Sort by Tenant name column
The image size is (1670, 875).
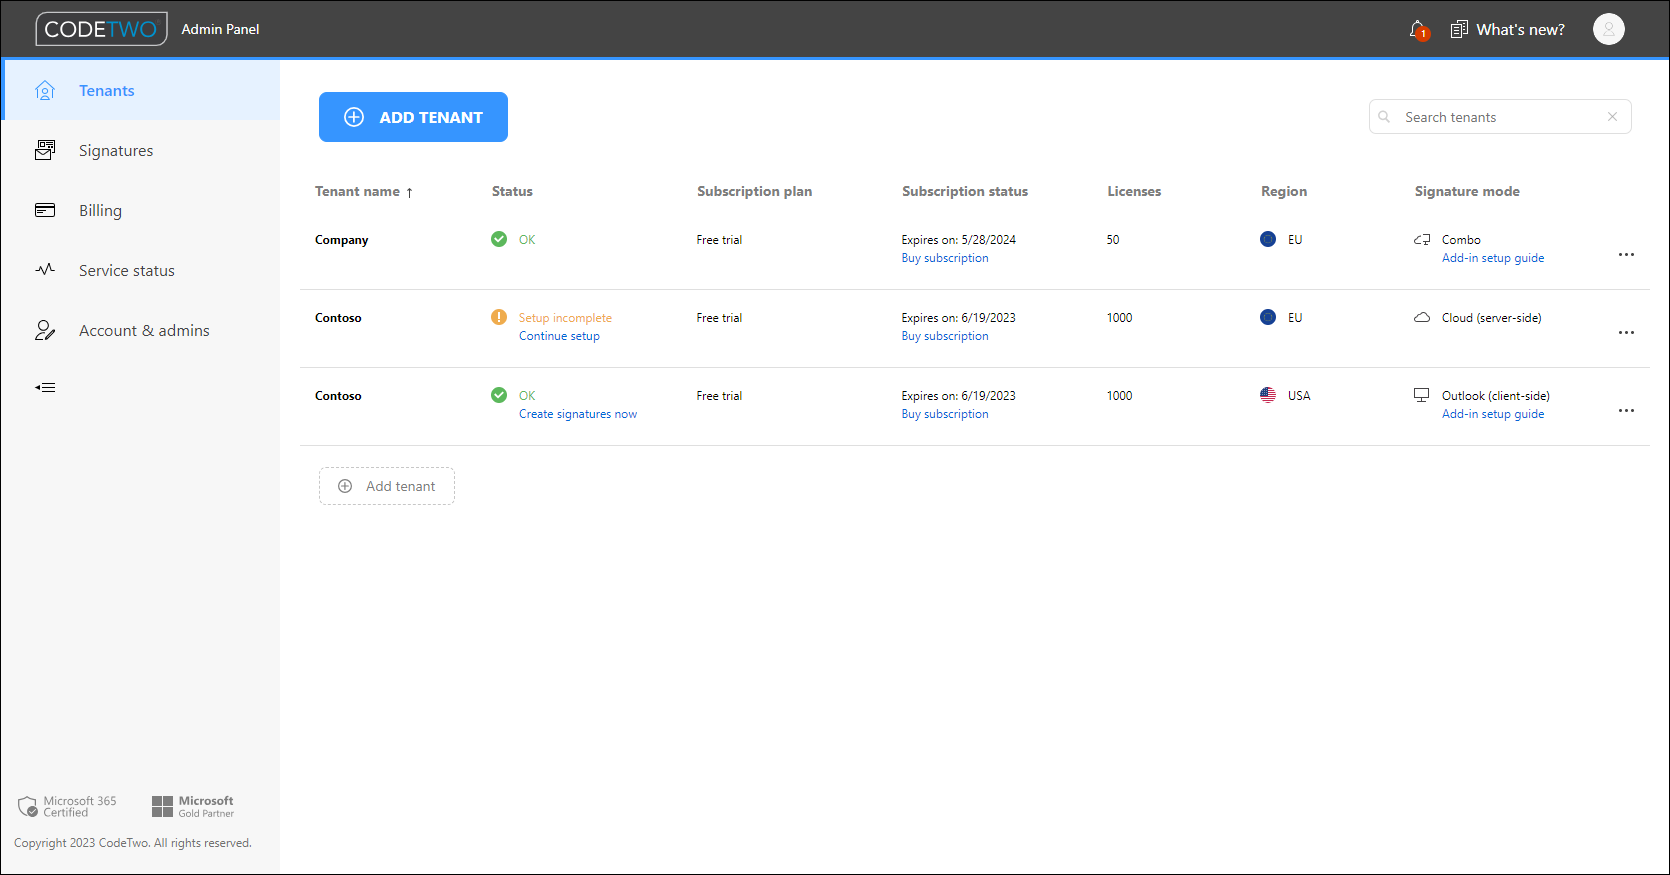(x=364, y=191)
